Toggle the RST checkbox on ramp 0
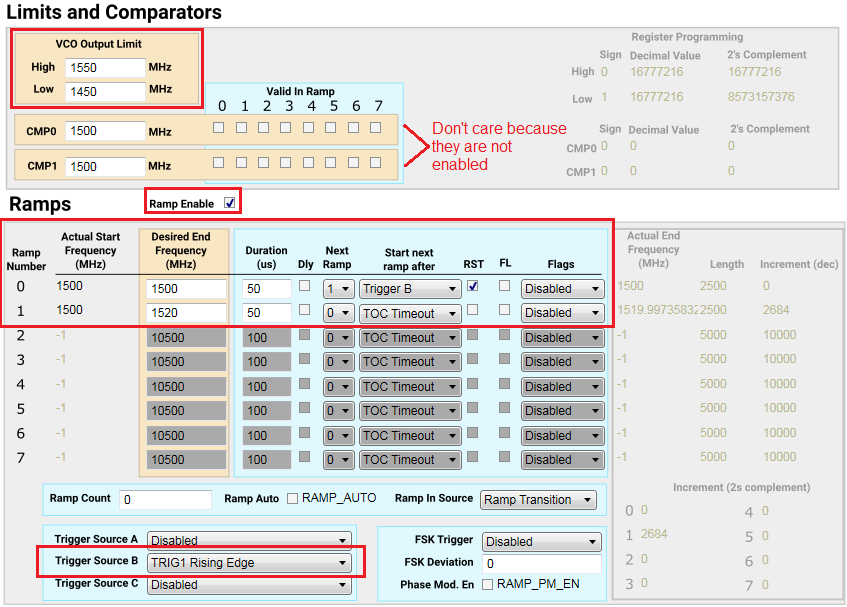 coord(471,285)
